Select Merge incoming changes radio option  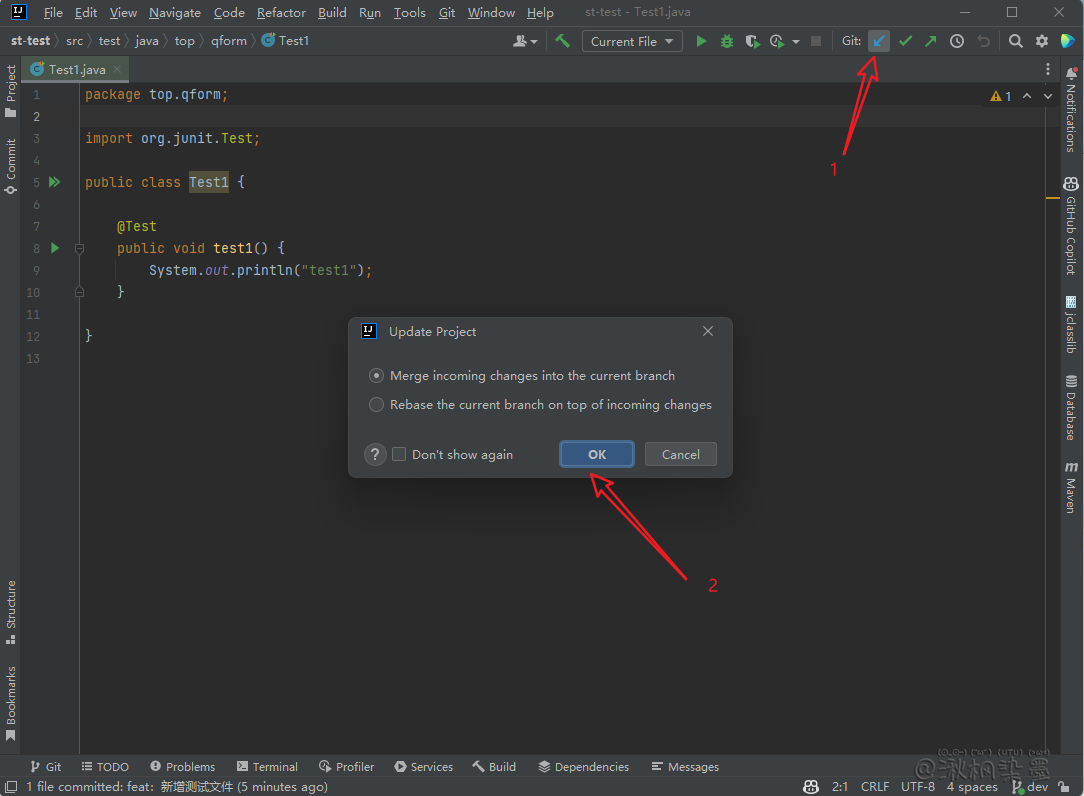coord(376,376)
